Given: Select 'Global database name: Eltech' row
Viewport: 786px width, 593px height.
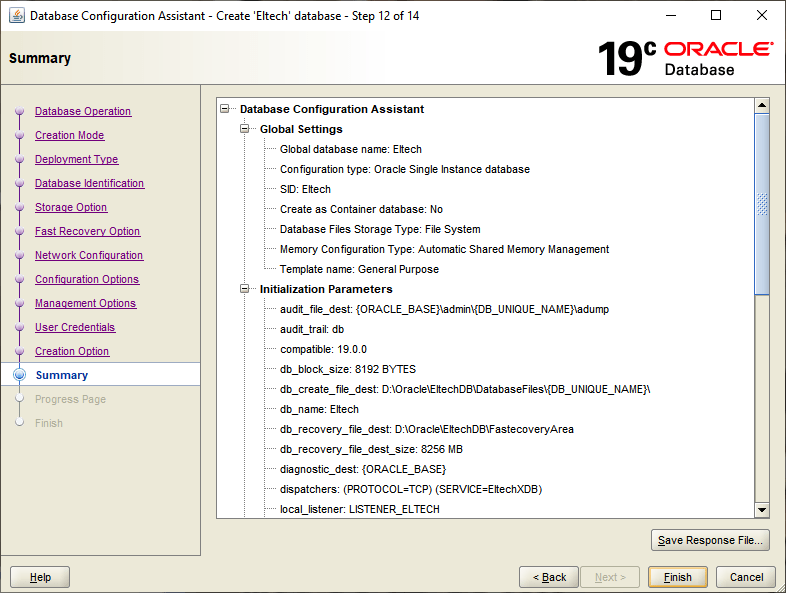Looking at the screenshot, I should click(x=351, y=149).
